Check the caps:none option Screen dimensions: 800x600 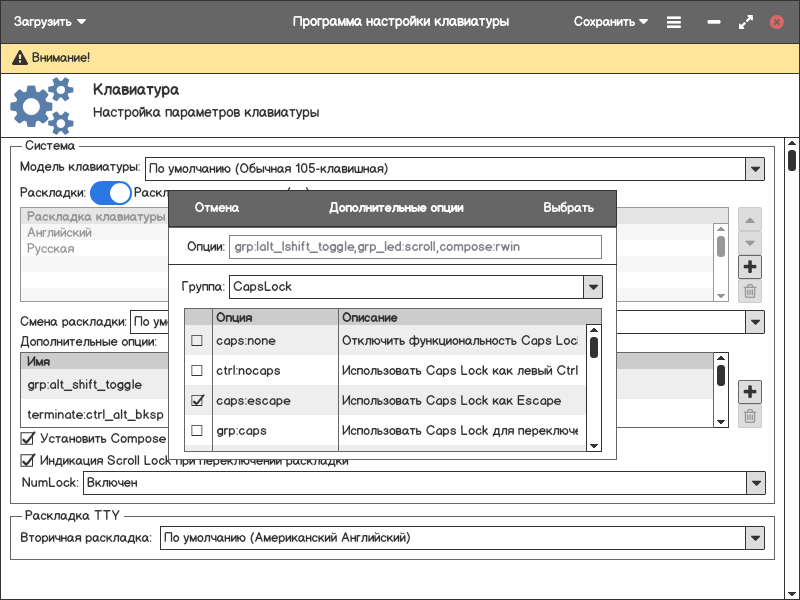197,341
